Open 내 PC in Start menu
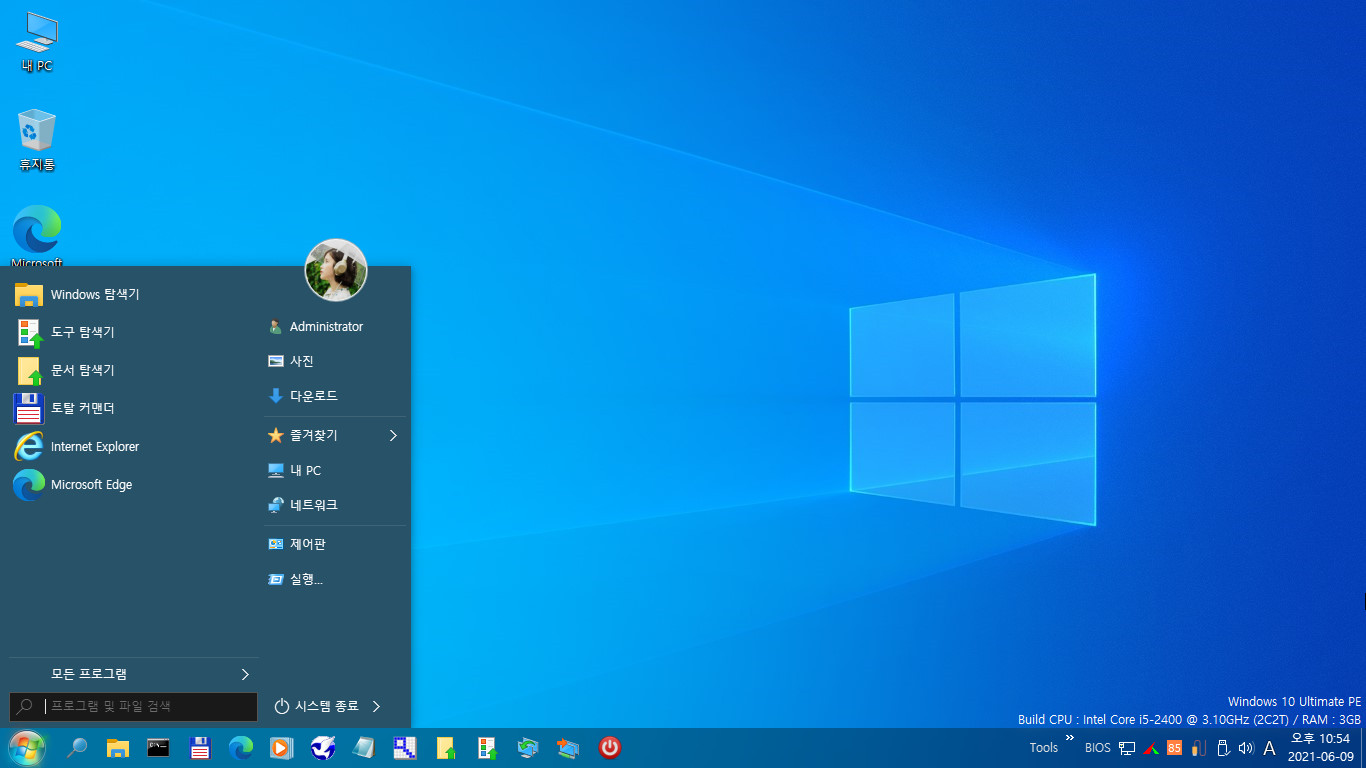 point(335,470)
